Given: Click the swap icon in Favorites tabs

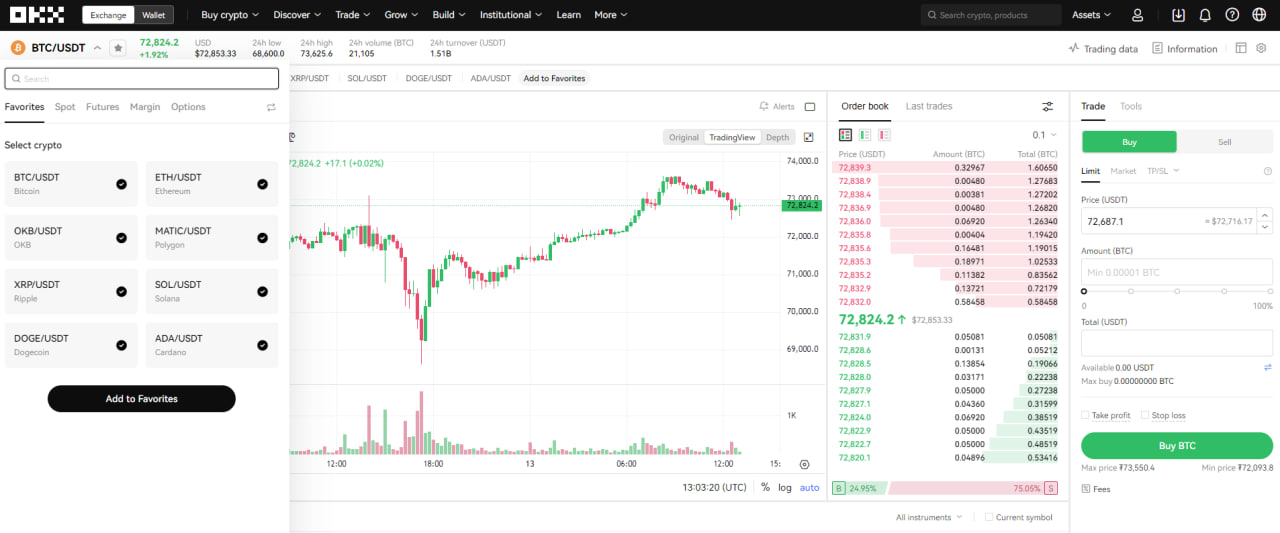Looking at the screenshot, I should point(271,107).
